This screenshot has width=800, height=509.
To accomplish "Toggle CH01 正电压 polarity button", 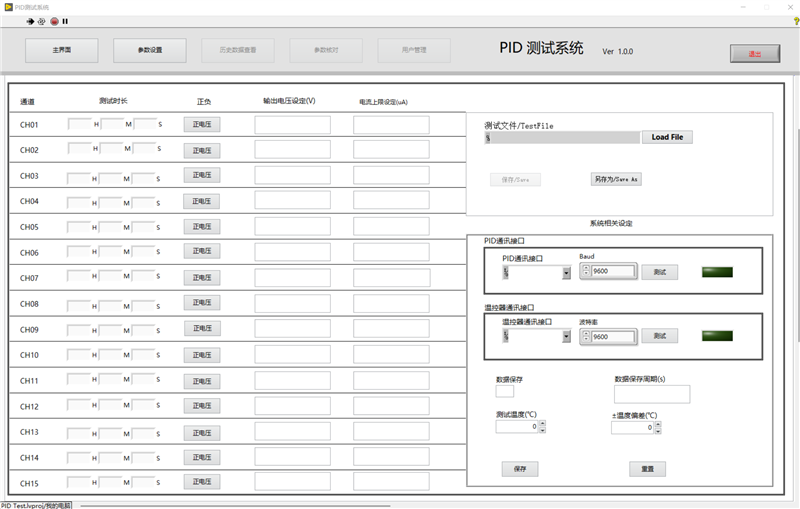I will tap(202, 125).
